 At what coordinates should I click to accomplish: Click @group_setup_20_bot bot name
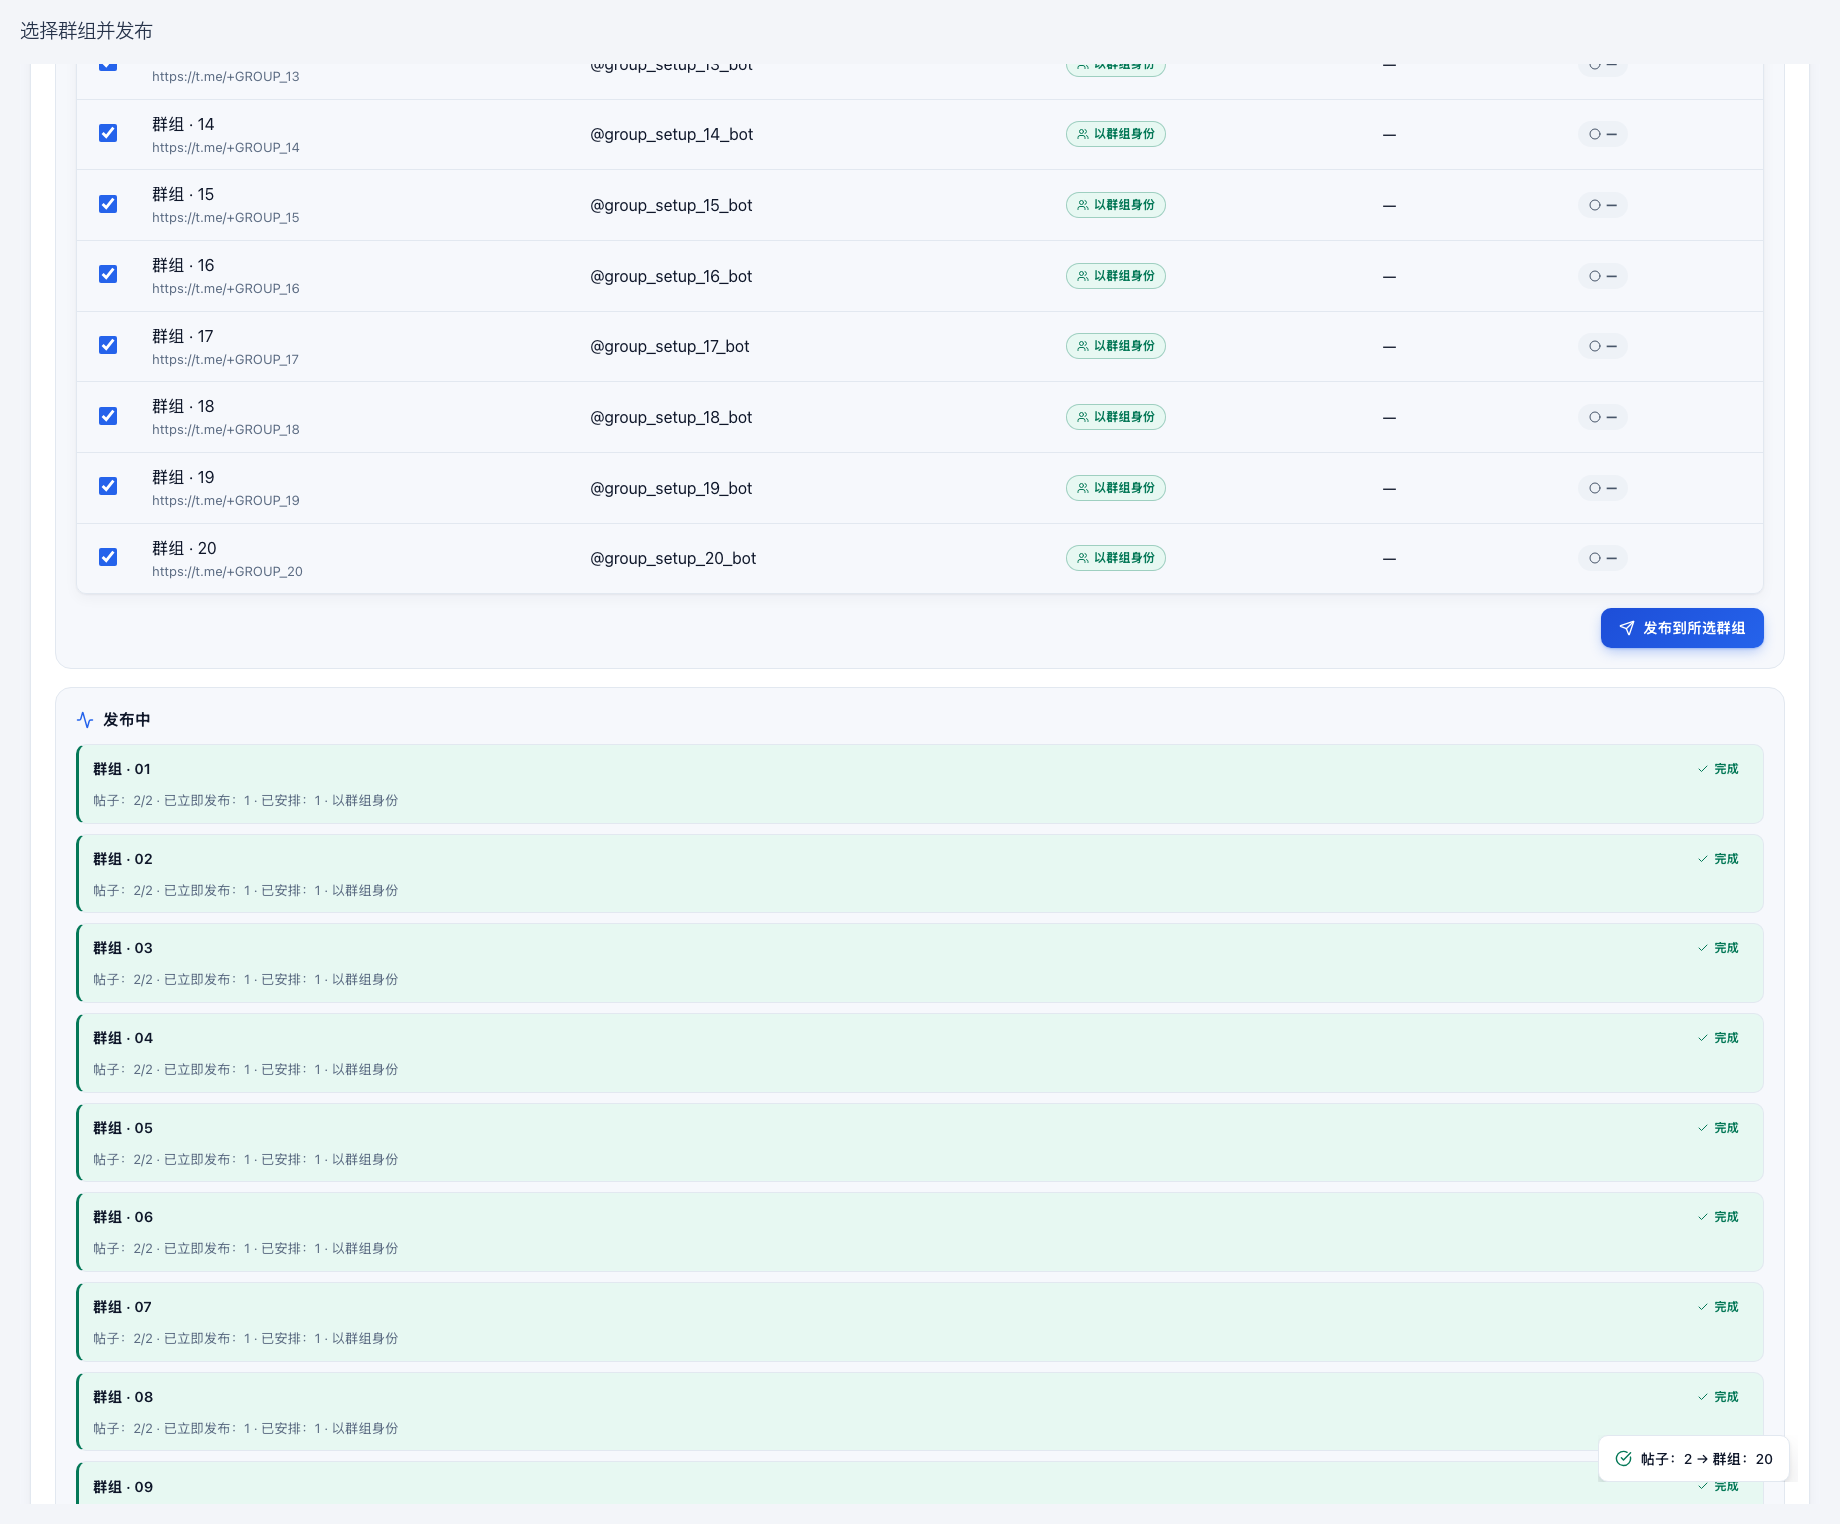673,558
